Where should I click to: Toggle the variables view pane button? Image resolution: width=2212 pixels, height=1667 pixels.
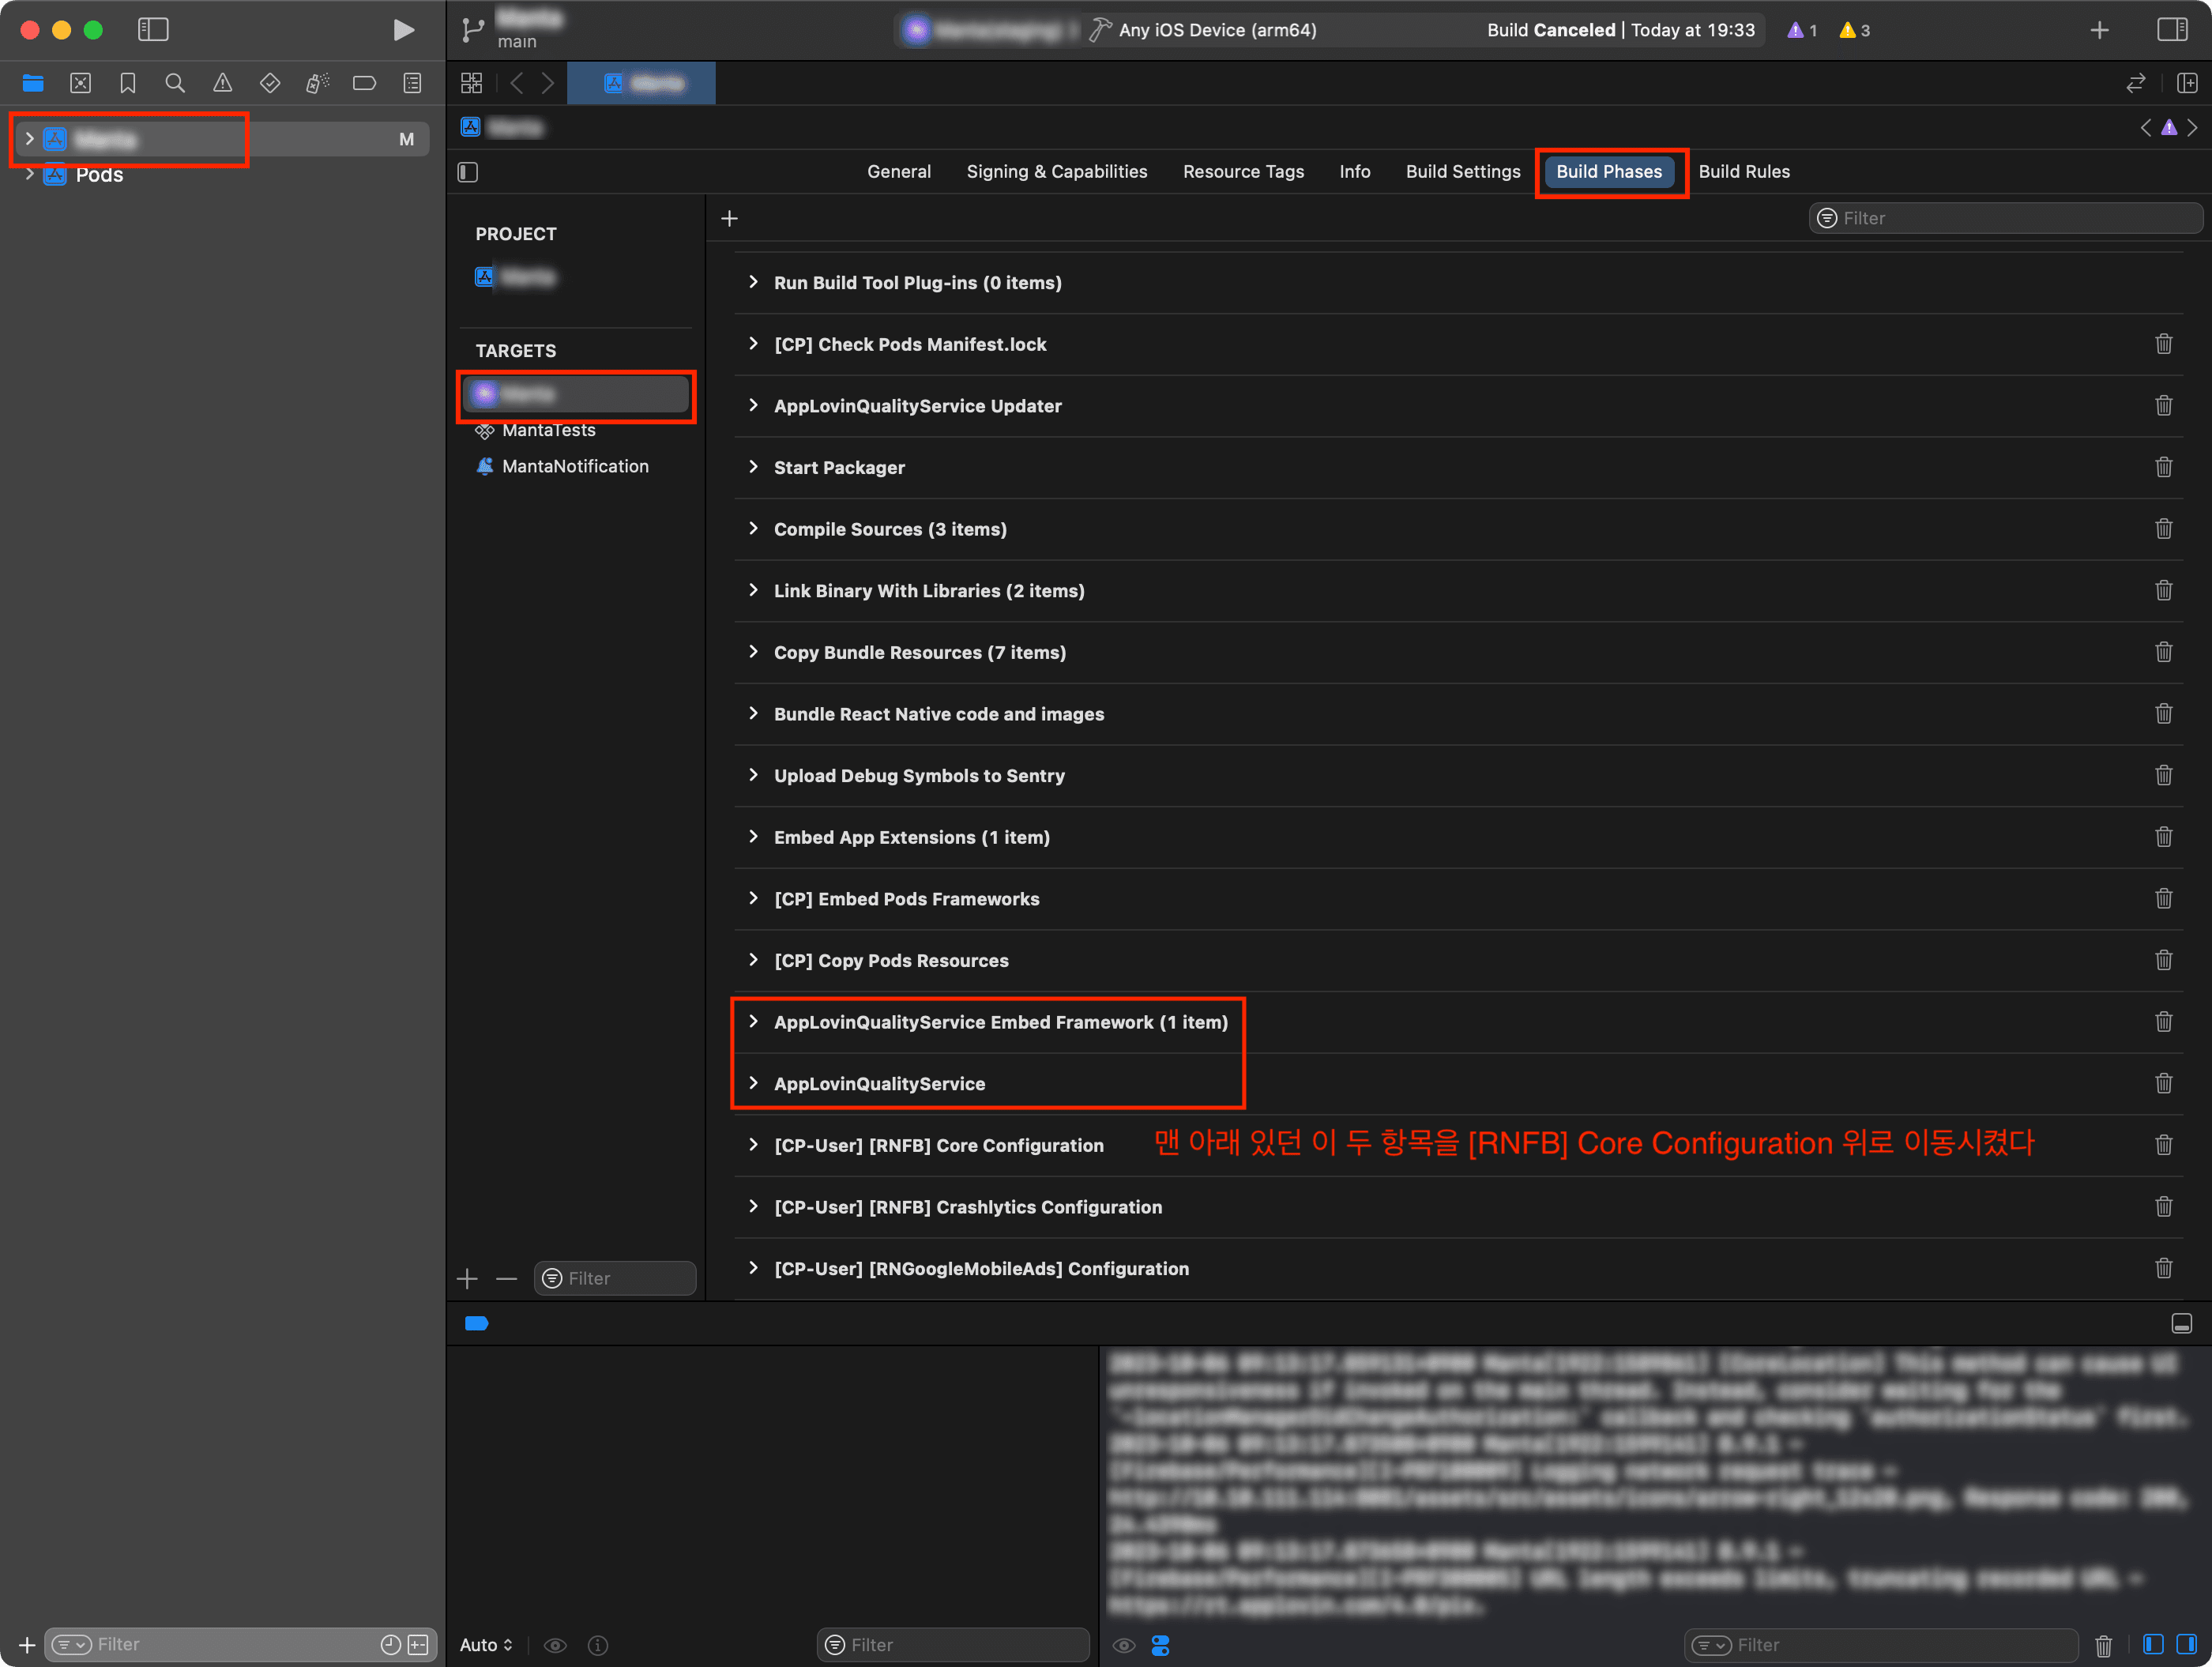[x=2153, y=1644]
